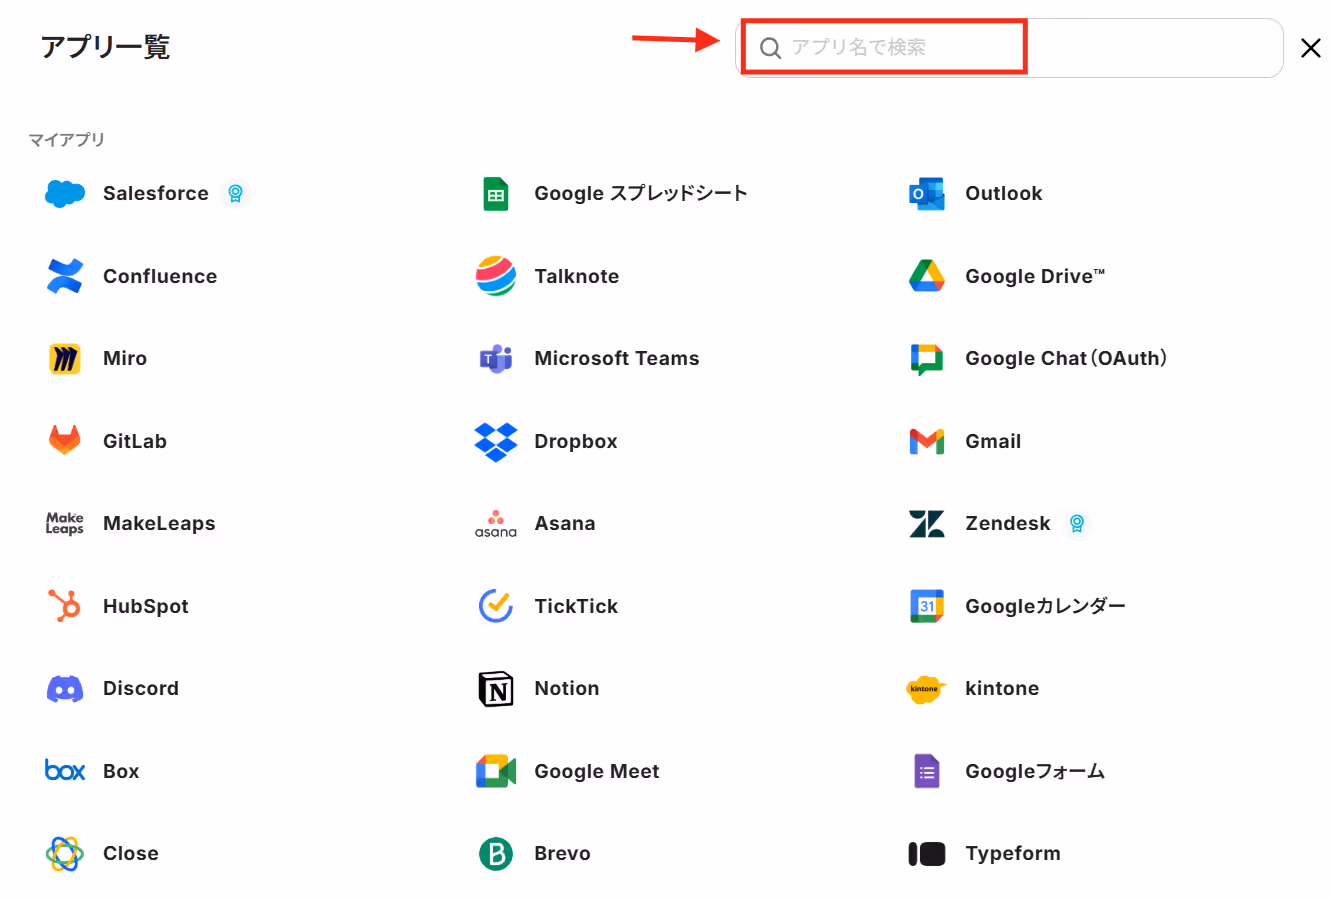This screenshot has height=900, width=1331.
Task: Open the TickTick label
Action: coord(576,606)
